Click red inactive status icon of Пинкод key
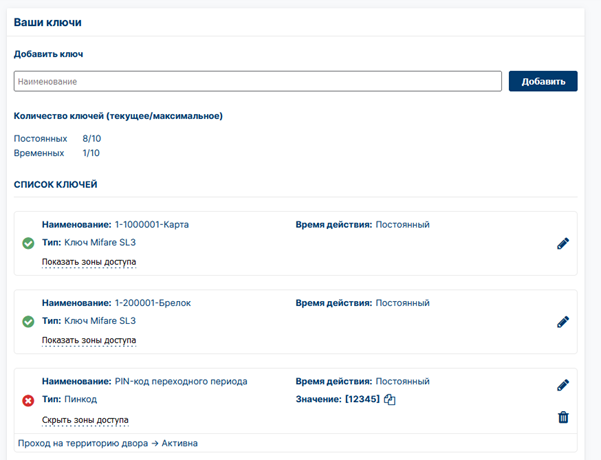Viewport: 601px width, 460px height. [x=28, y=401]
